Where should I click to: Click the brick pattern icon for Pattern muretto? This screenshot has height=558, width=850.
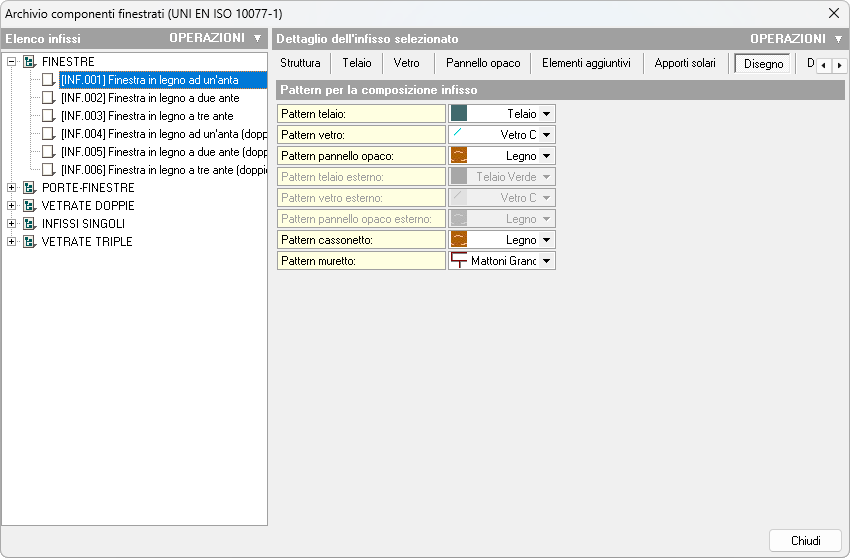[459, 261]
